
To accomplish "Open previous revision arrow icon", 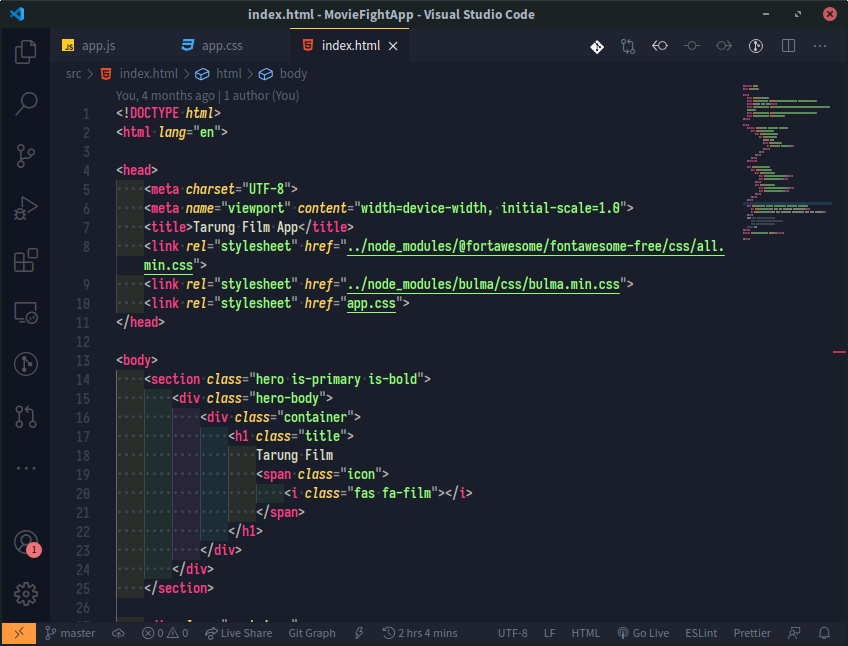I will pos(660,46).
